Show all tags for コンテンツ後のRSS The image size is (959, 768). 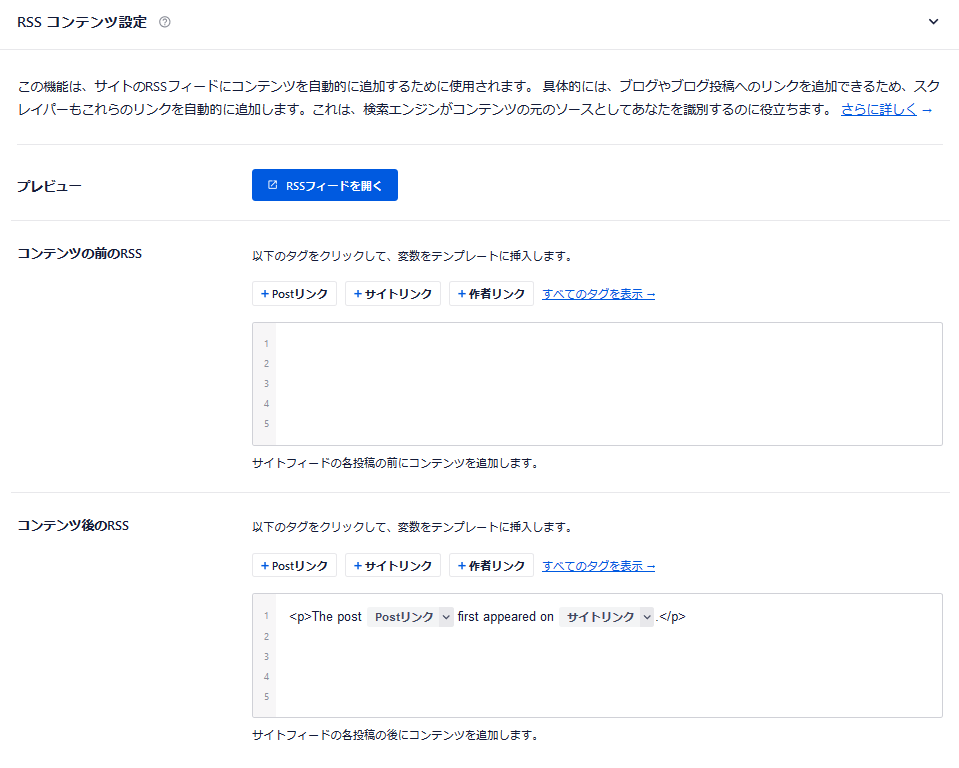(x=598, y=566)
